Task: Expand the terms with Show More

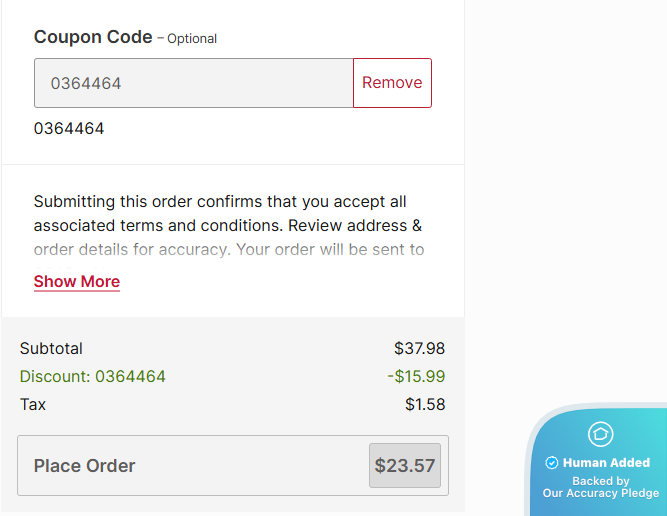Action: [77, 282]
